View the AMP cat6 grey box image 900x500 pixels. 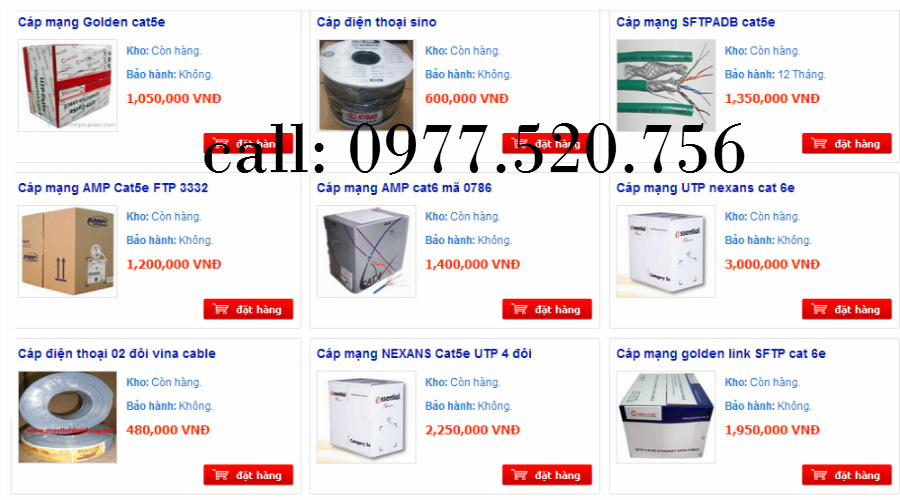(366, 251)
